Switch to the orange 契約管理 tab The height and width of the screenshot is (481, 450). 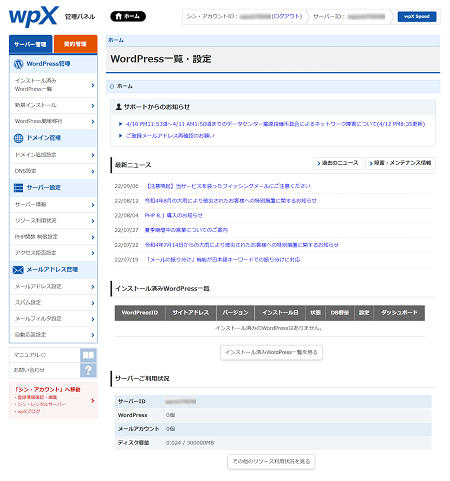pyautogui.click(x=75, y=44)
